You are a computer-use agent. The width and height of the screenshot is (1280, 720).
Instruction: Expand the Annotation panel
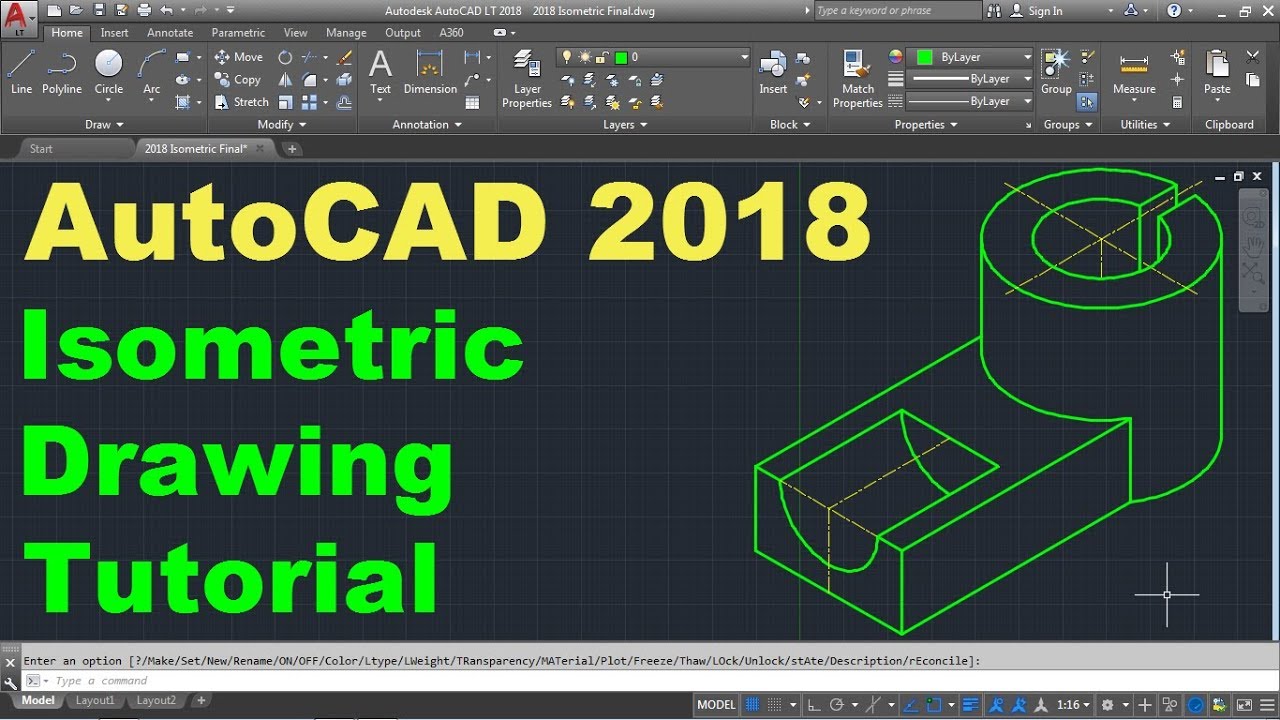tap(427, 125)
